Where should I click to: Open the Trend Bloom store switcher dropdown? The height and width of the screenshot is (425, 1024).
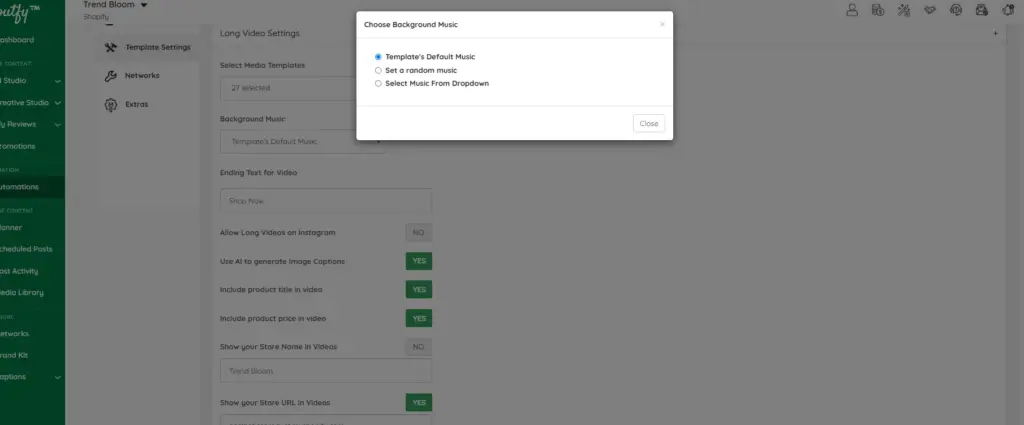coord(116,5)
